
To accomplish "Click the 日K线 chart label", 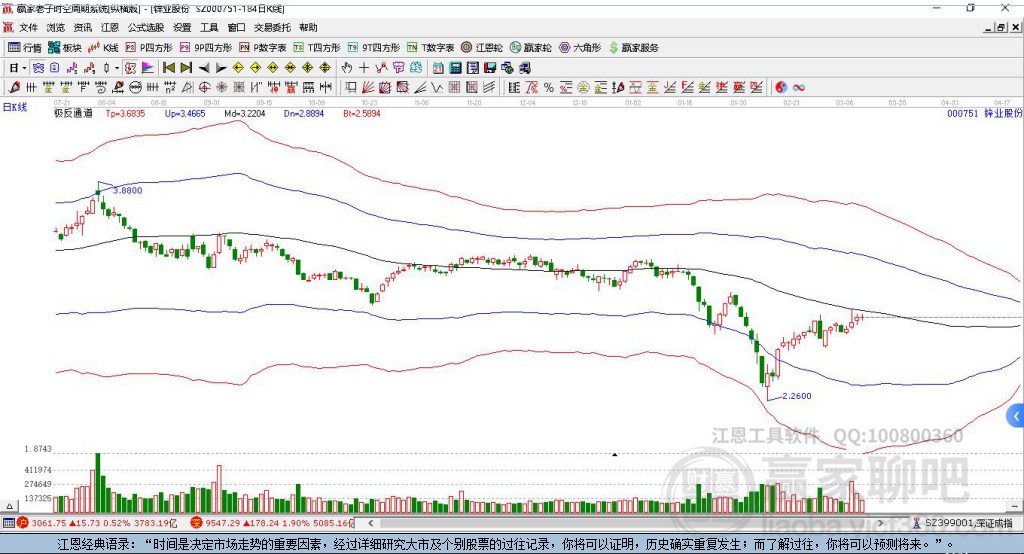I will coord(15,107).
